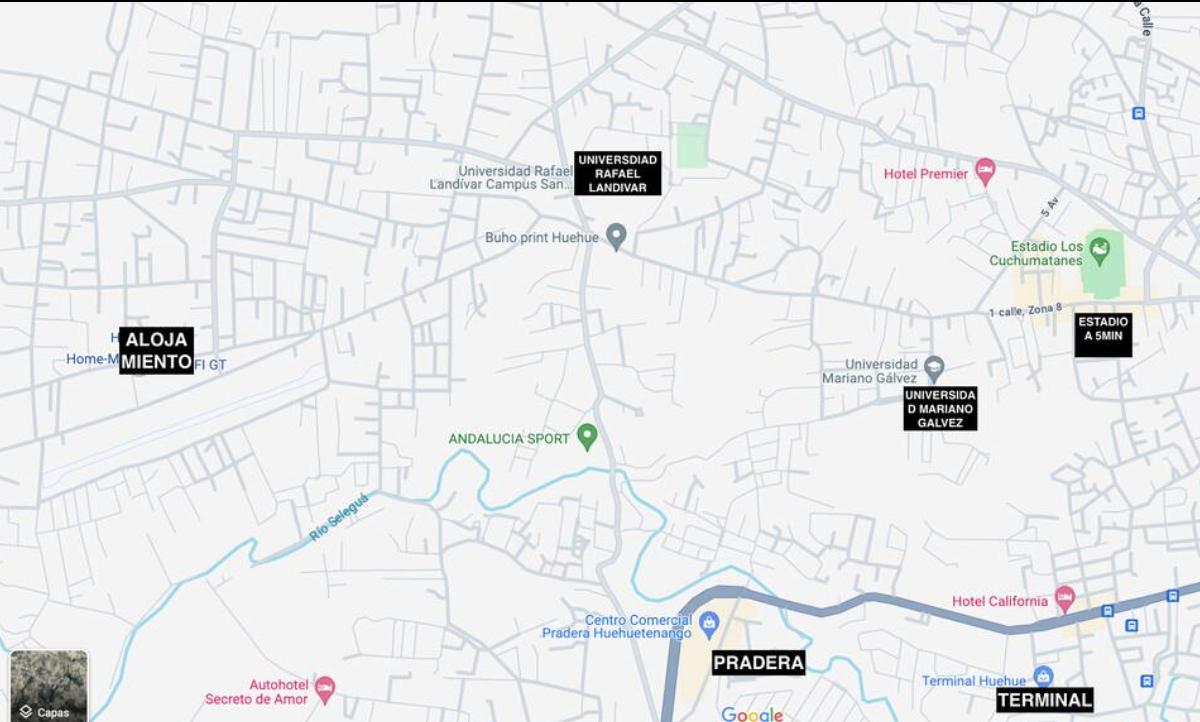The height and width of the screenshot is (722, 1200).
Task: Open the Capas layers satellite thumbnail
Action: pos(49,685)
